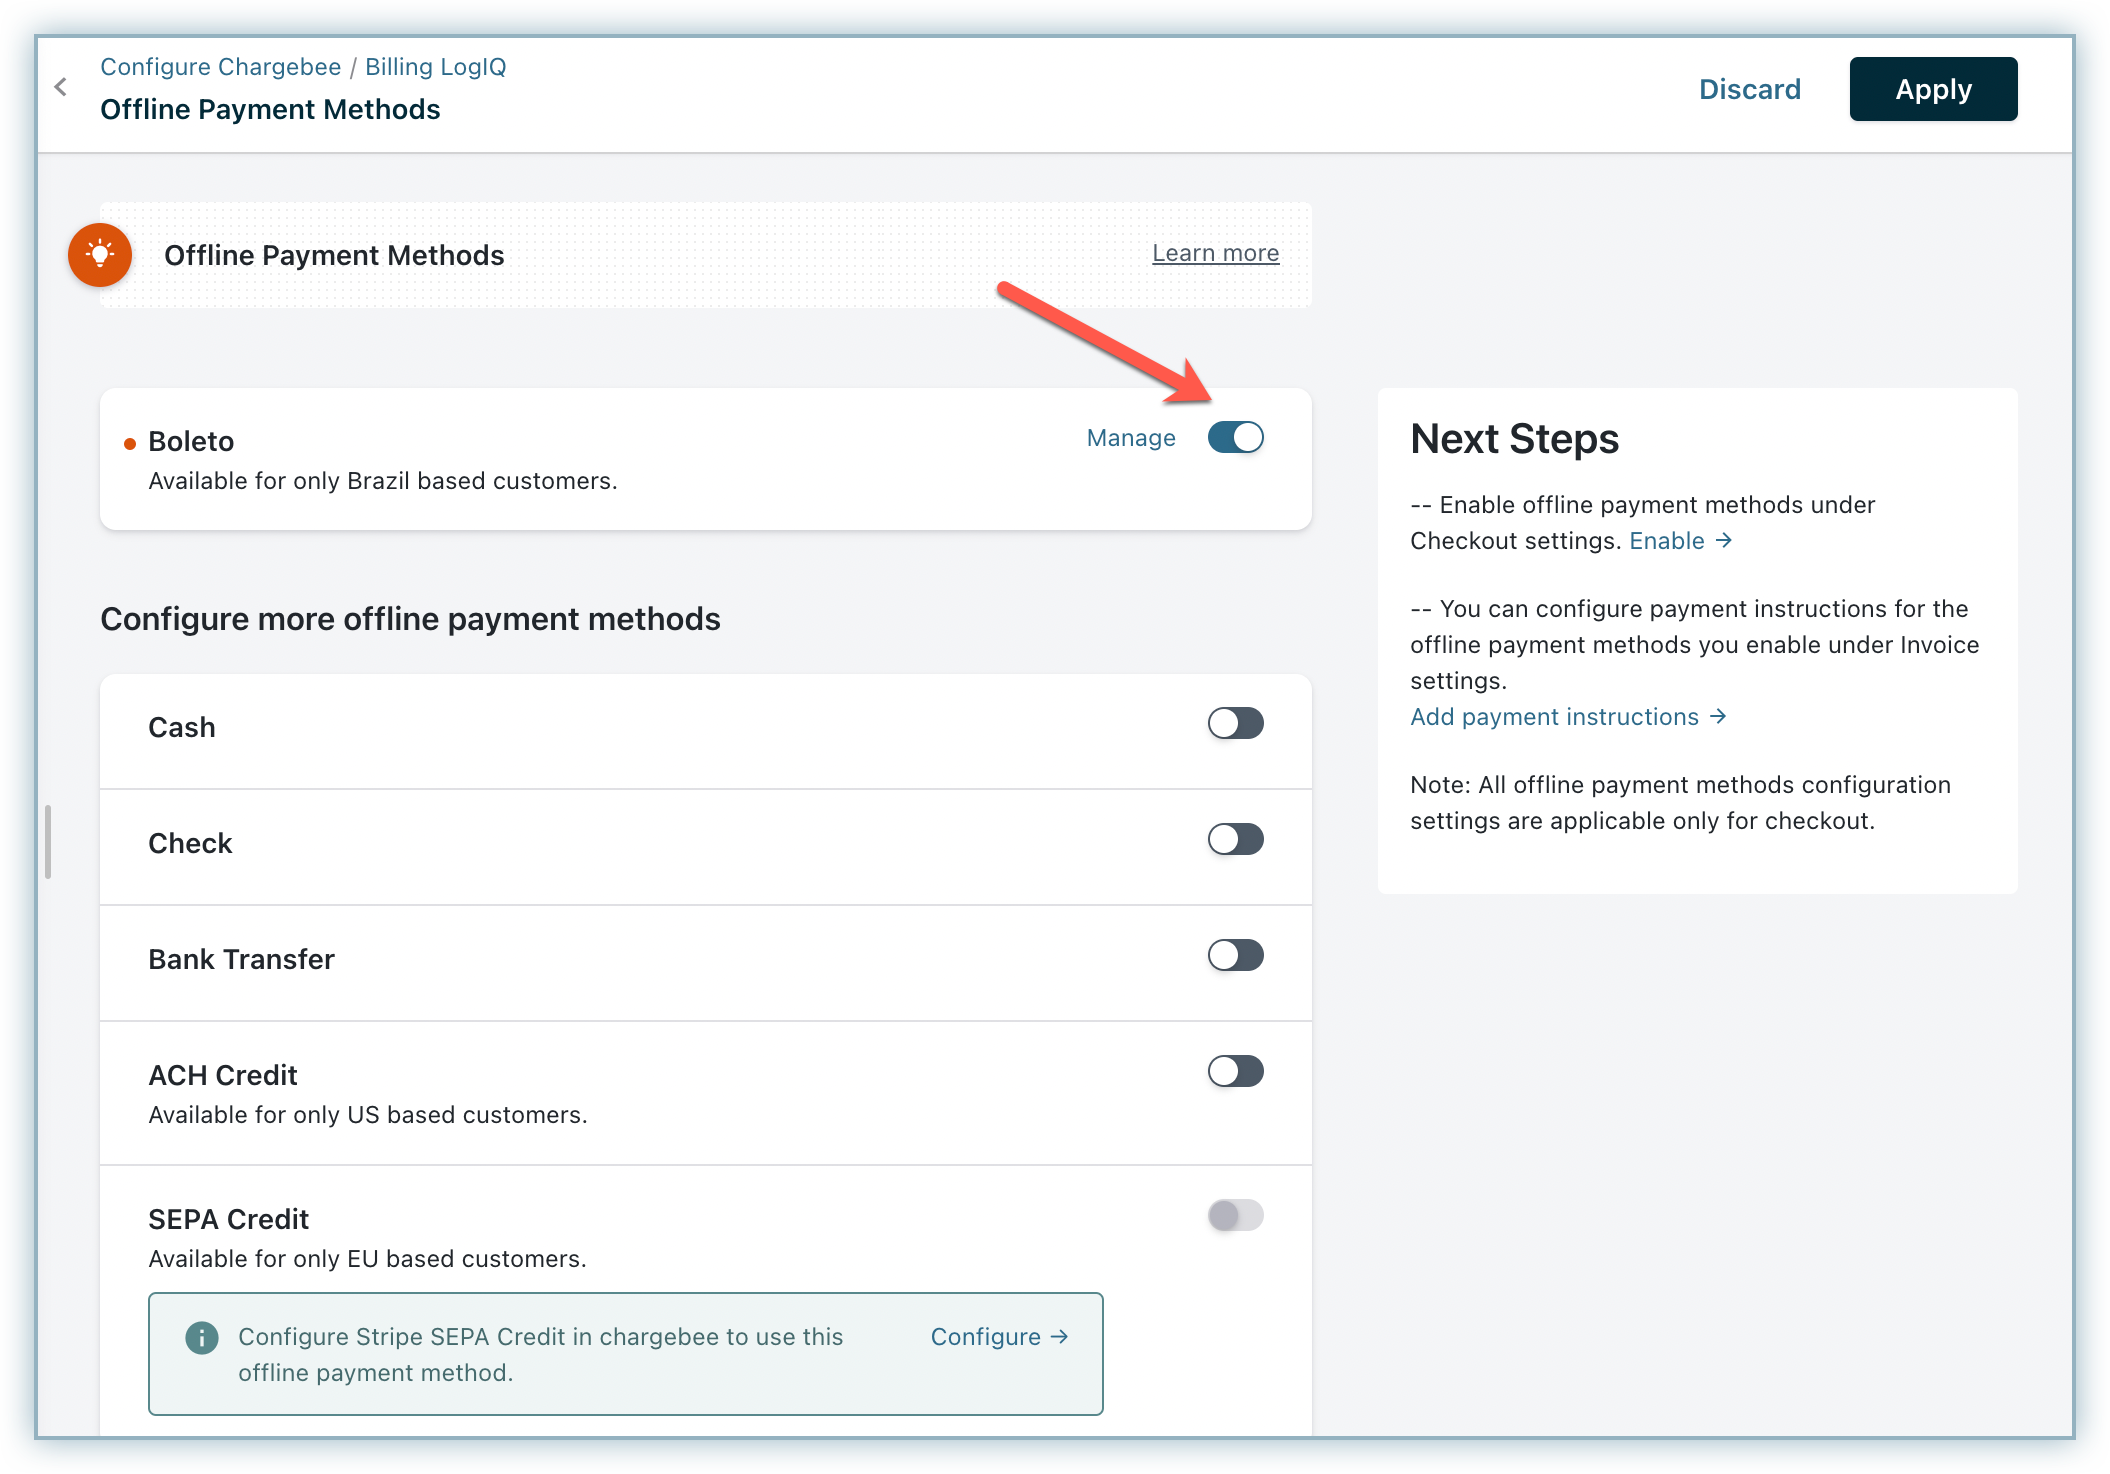
Task: Go to Billing LogIQ breadcrumb
Action: pos(435,67)
